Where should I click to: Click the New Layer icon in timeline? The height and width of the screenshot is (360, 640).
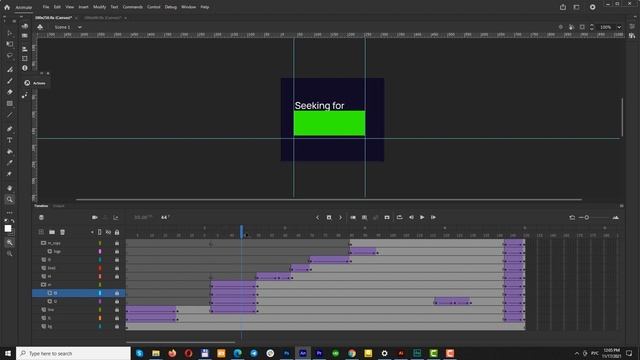click(x=41, y=232)
